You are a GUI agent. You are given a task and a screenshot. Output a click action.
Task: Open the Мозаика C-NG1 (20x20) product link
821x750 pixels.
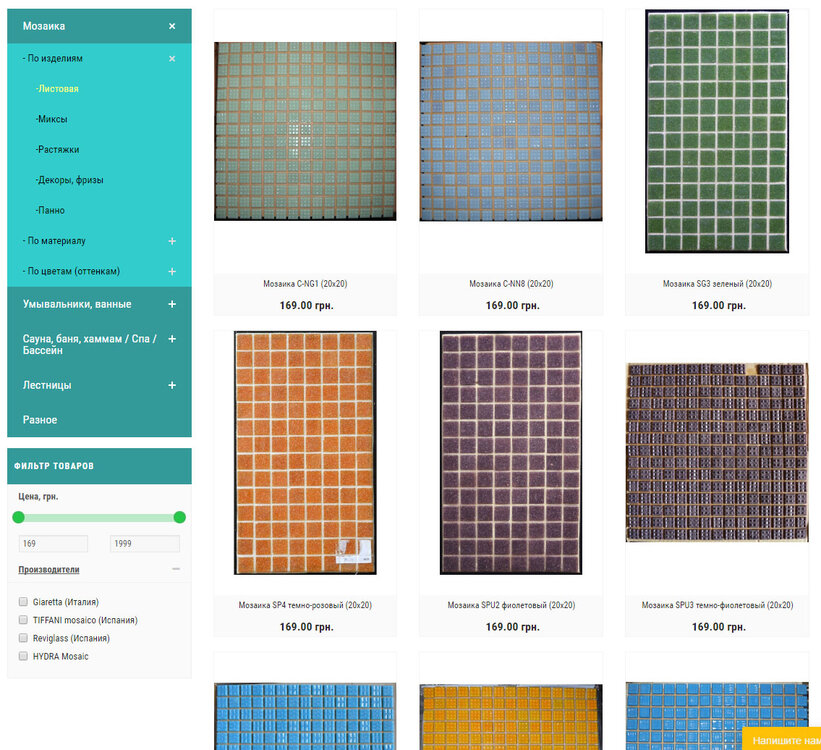pos(305,284)
